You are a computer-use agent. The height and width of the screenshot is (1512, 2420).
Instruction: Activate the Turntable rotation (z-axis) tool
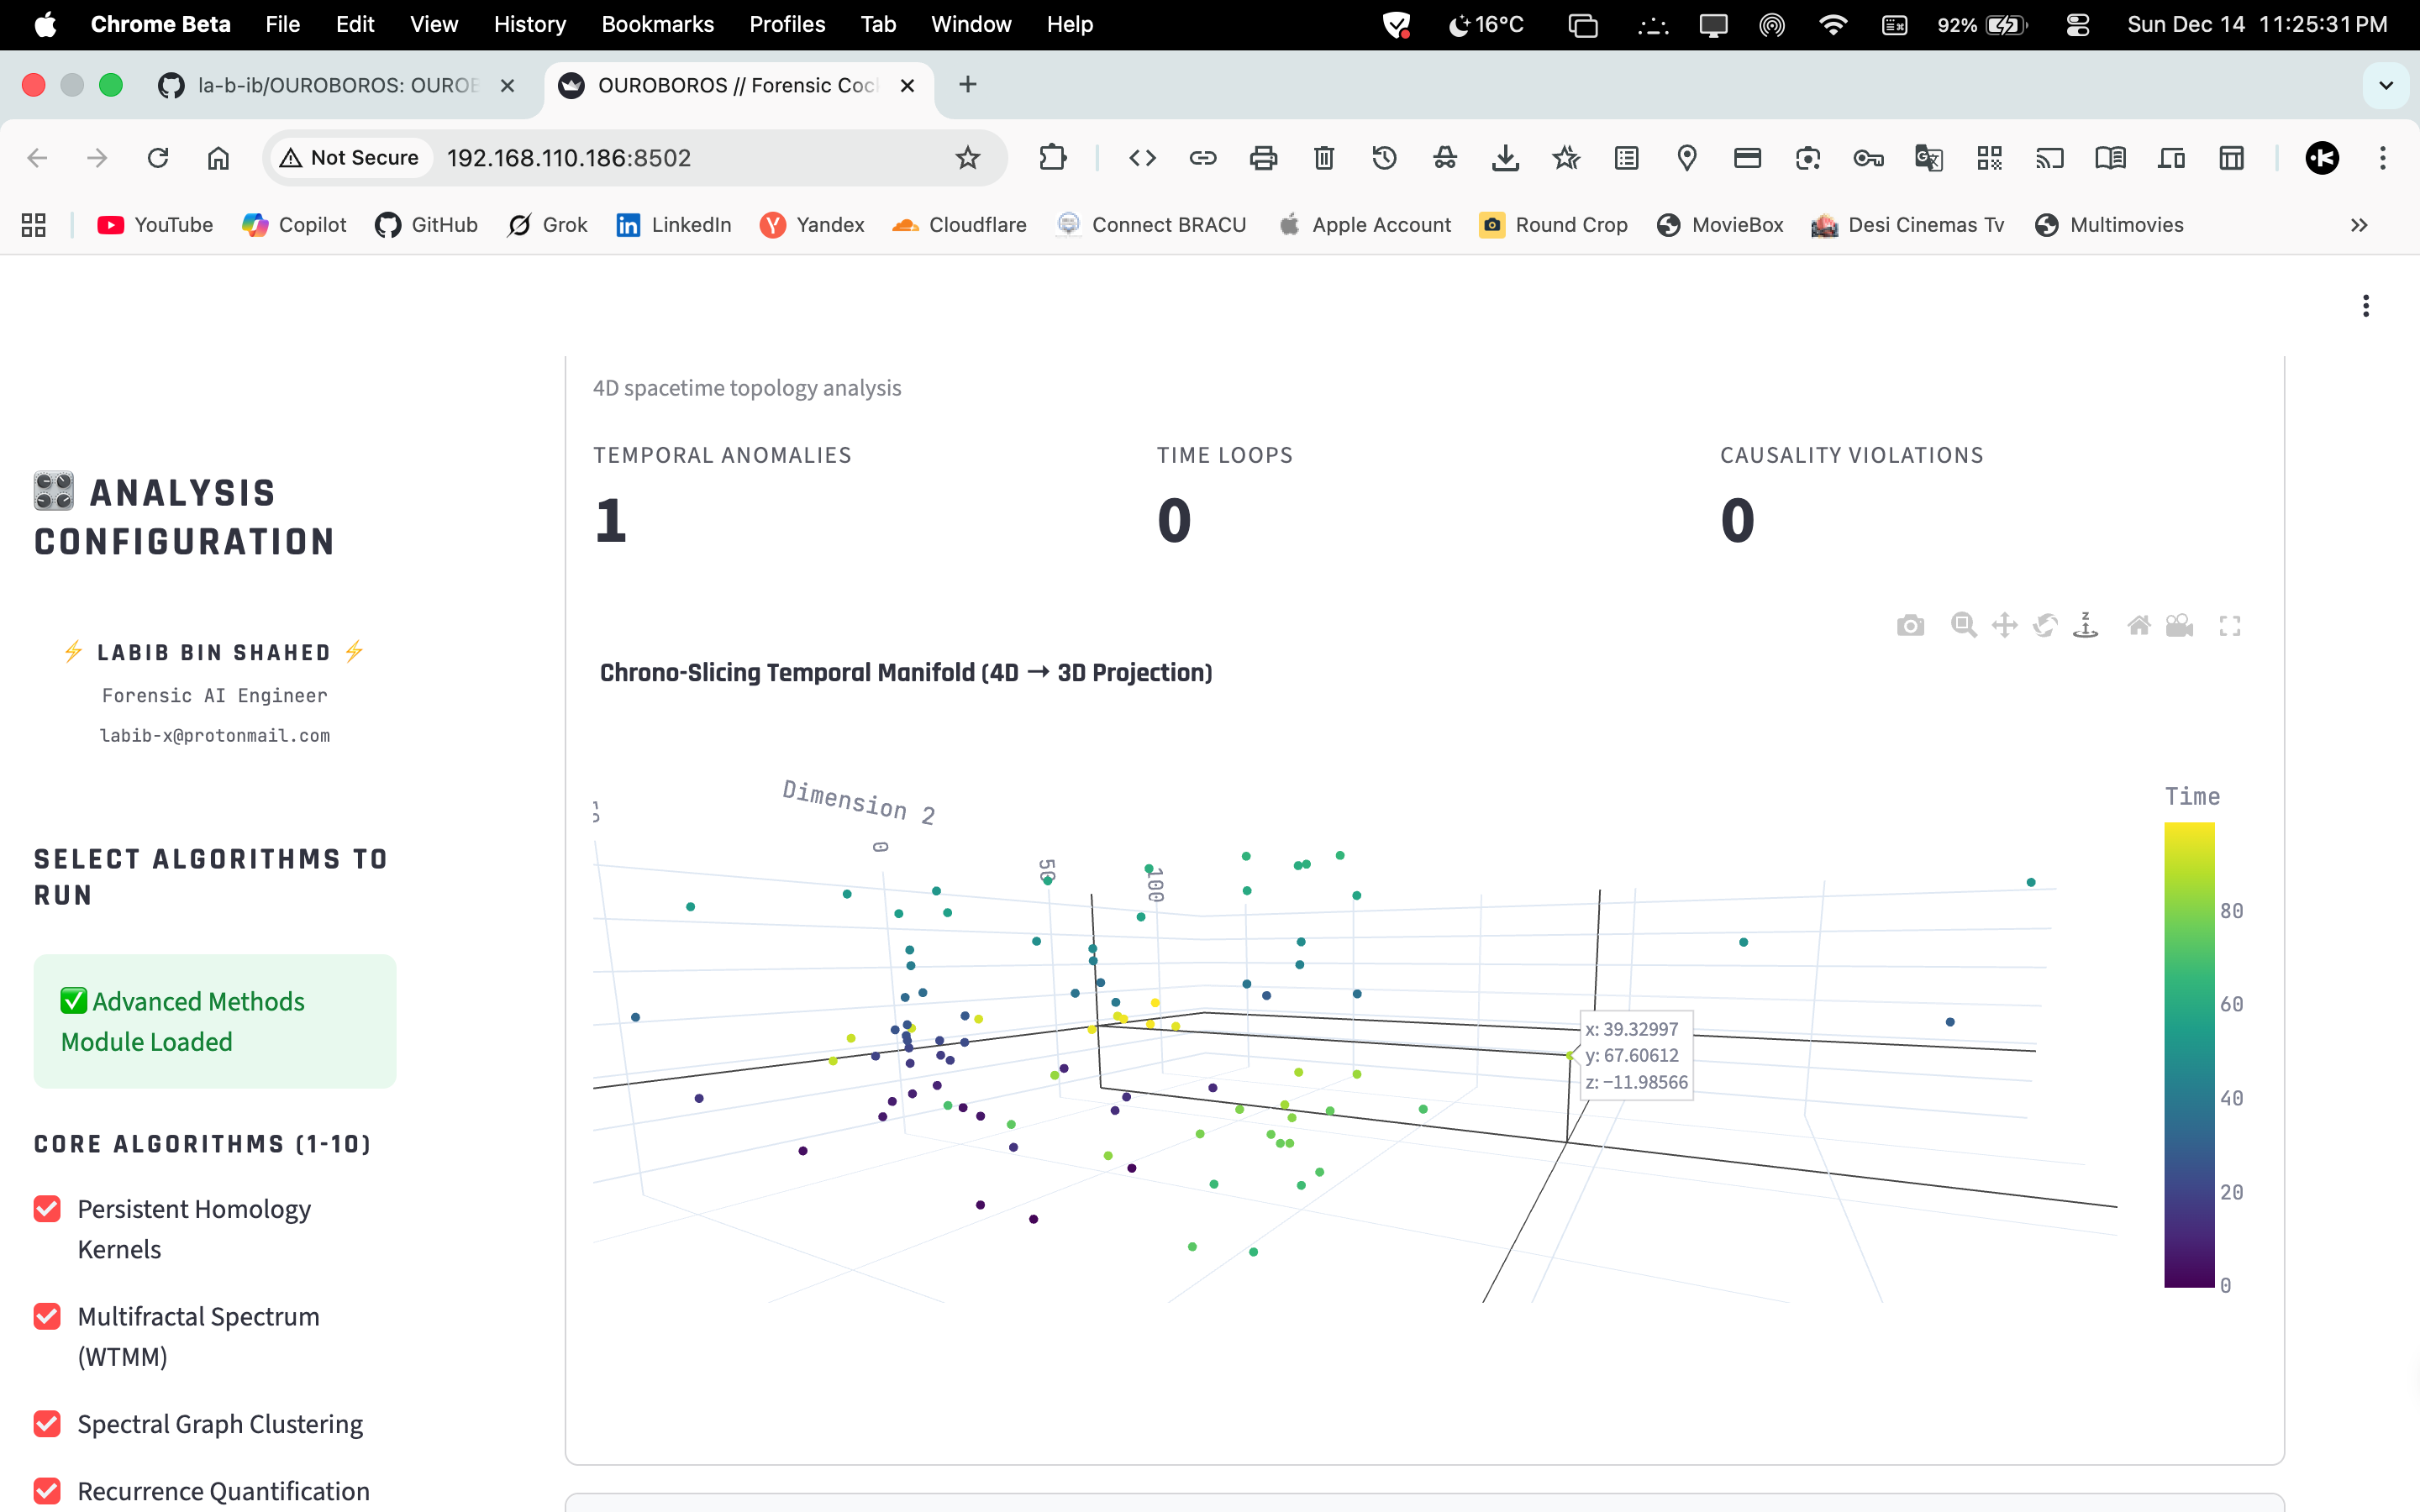tap(2086, 626)
